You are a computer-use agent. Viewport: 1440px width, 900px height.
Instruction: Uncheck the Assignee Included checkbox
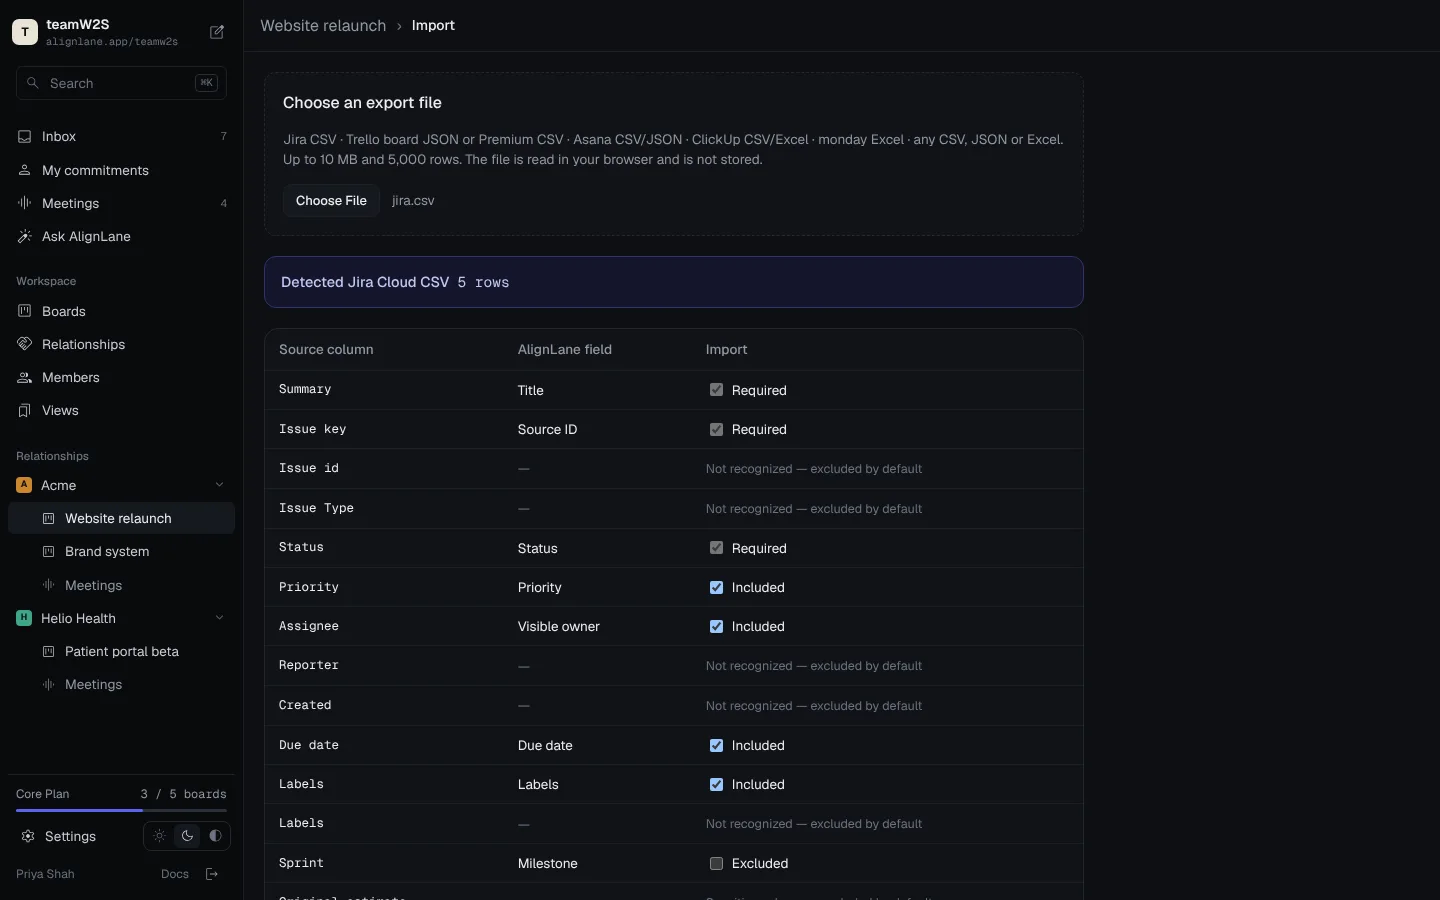[716, 626]
